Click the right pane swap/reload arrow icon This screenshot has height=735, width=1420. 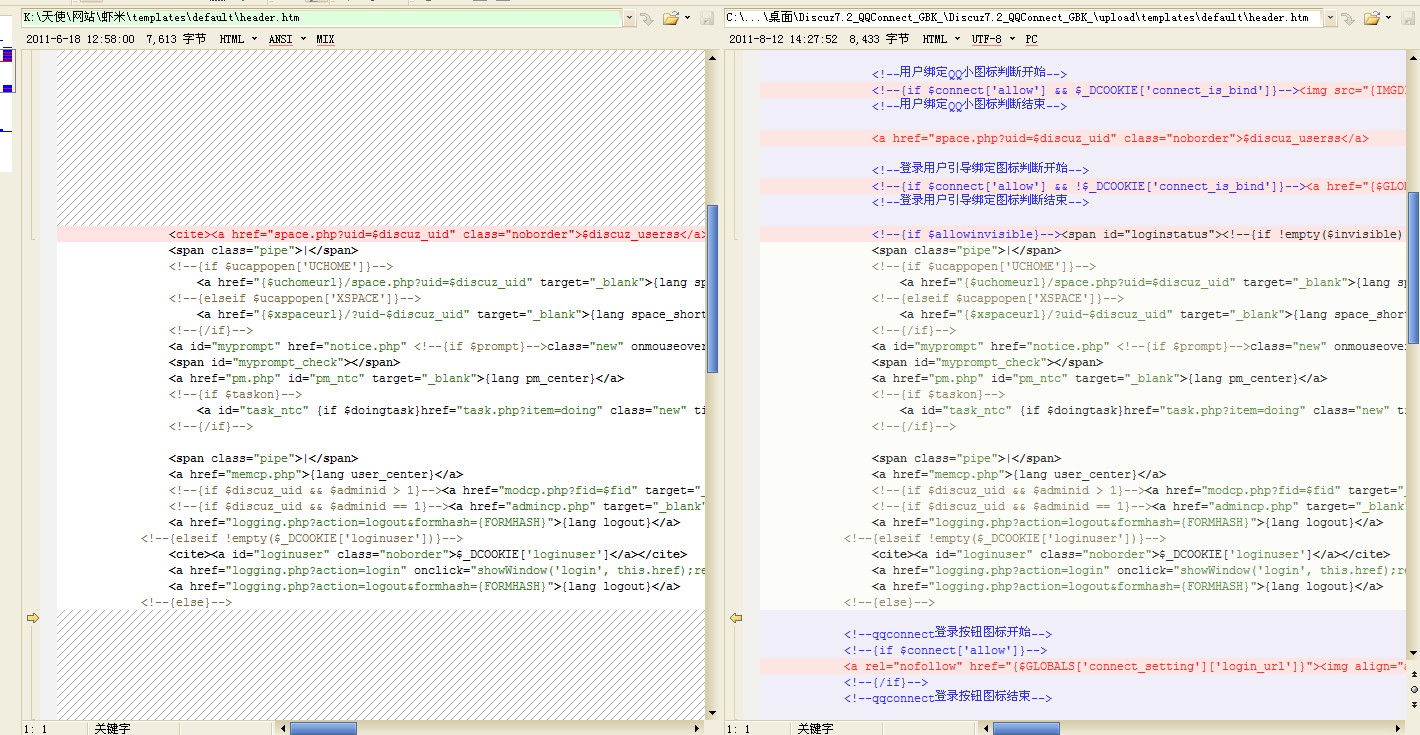point(1347,18)
